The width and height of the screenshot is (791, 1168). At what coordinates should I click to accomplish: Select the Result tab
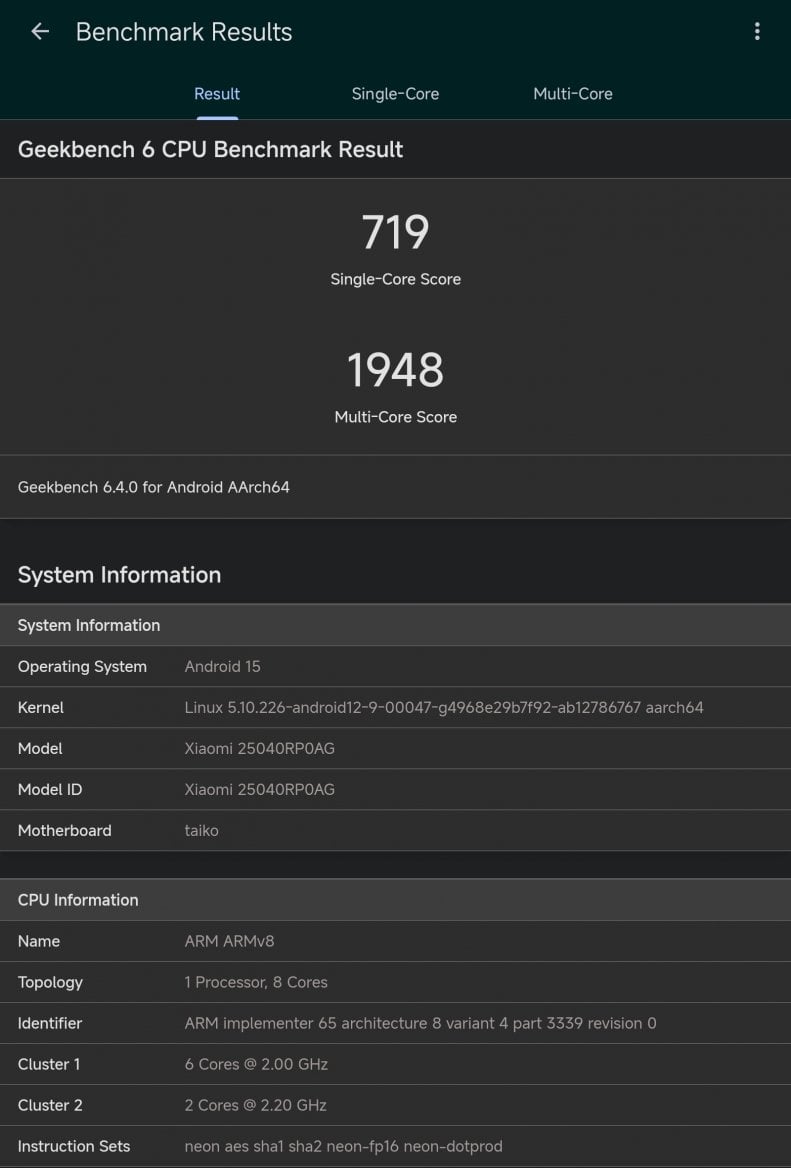click(x=217, y=94)
